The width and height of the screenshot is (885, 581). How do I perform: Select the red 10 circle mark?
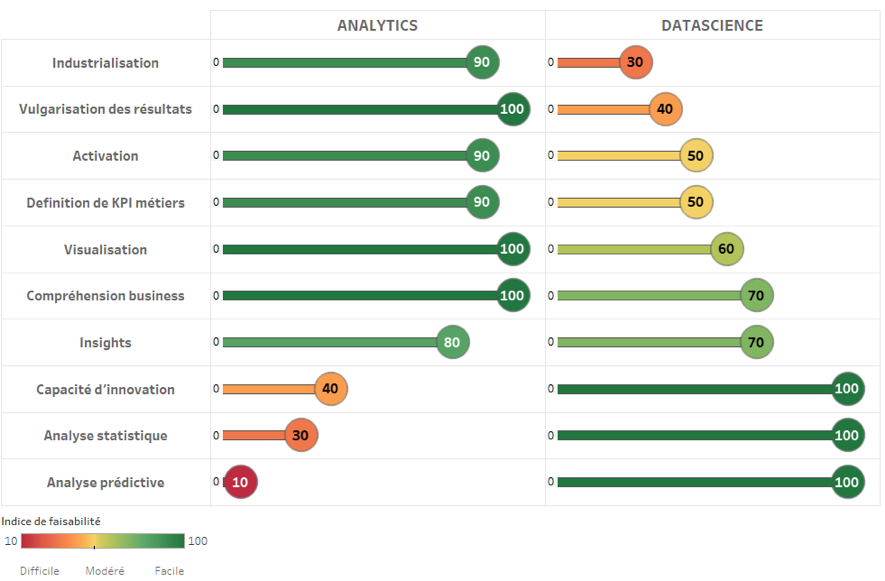[x=240, y=483]
